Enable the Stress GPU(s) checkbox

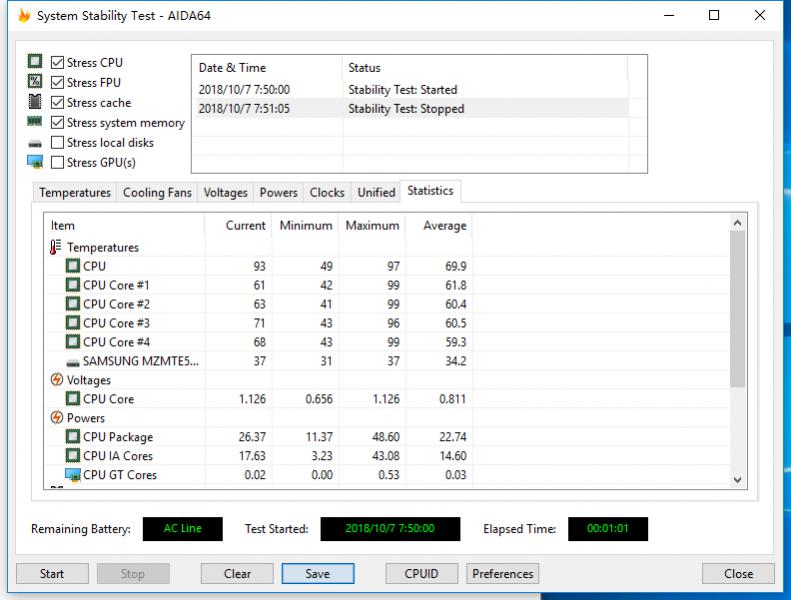(x=58, y=162)
